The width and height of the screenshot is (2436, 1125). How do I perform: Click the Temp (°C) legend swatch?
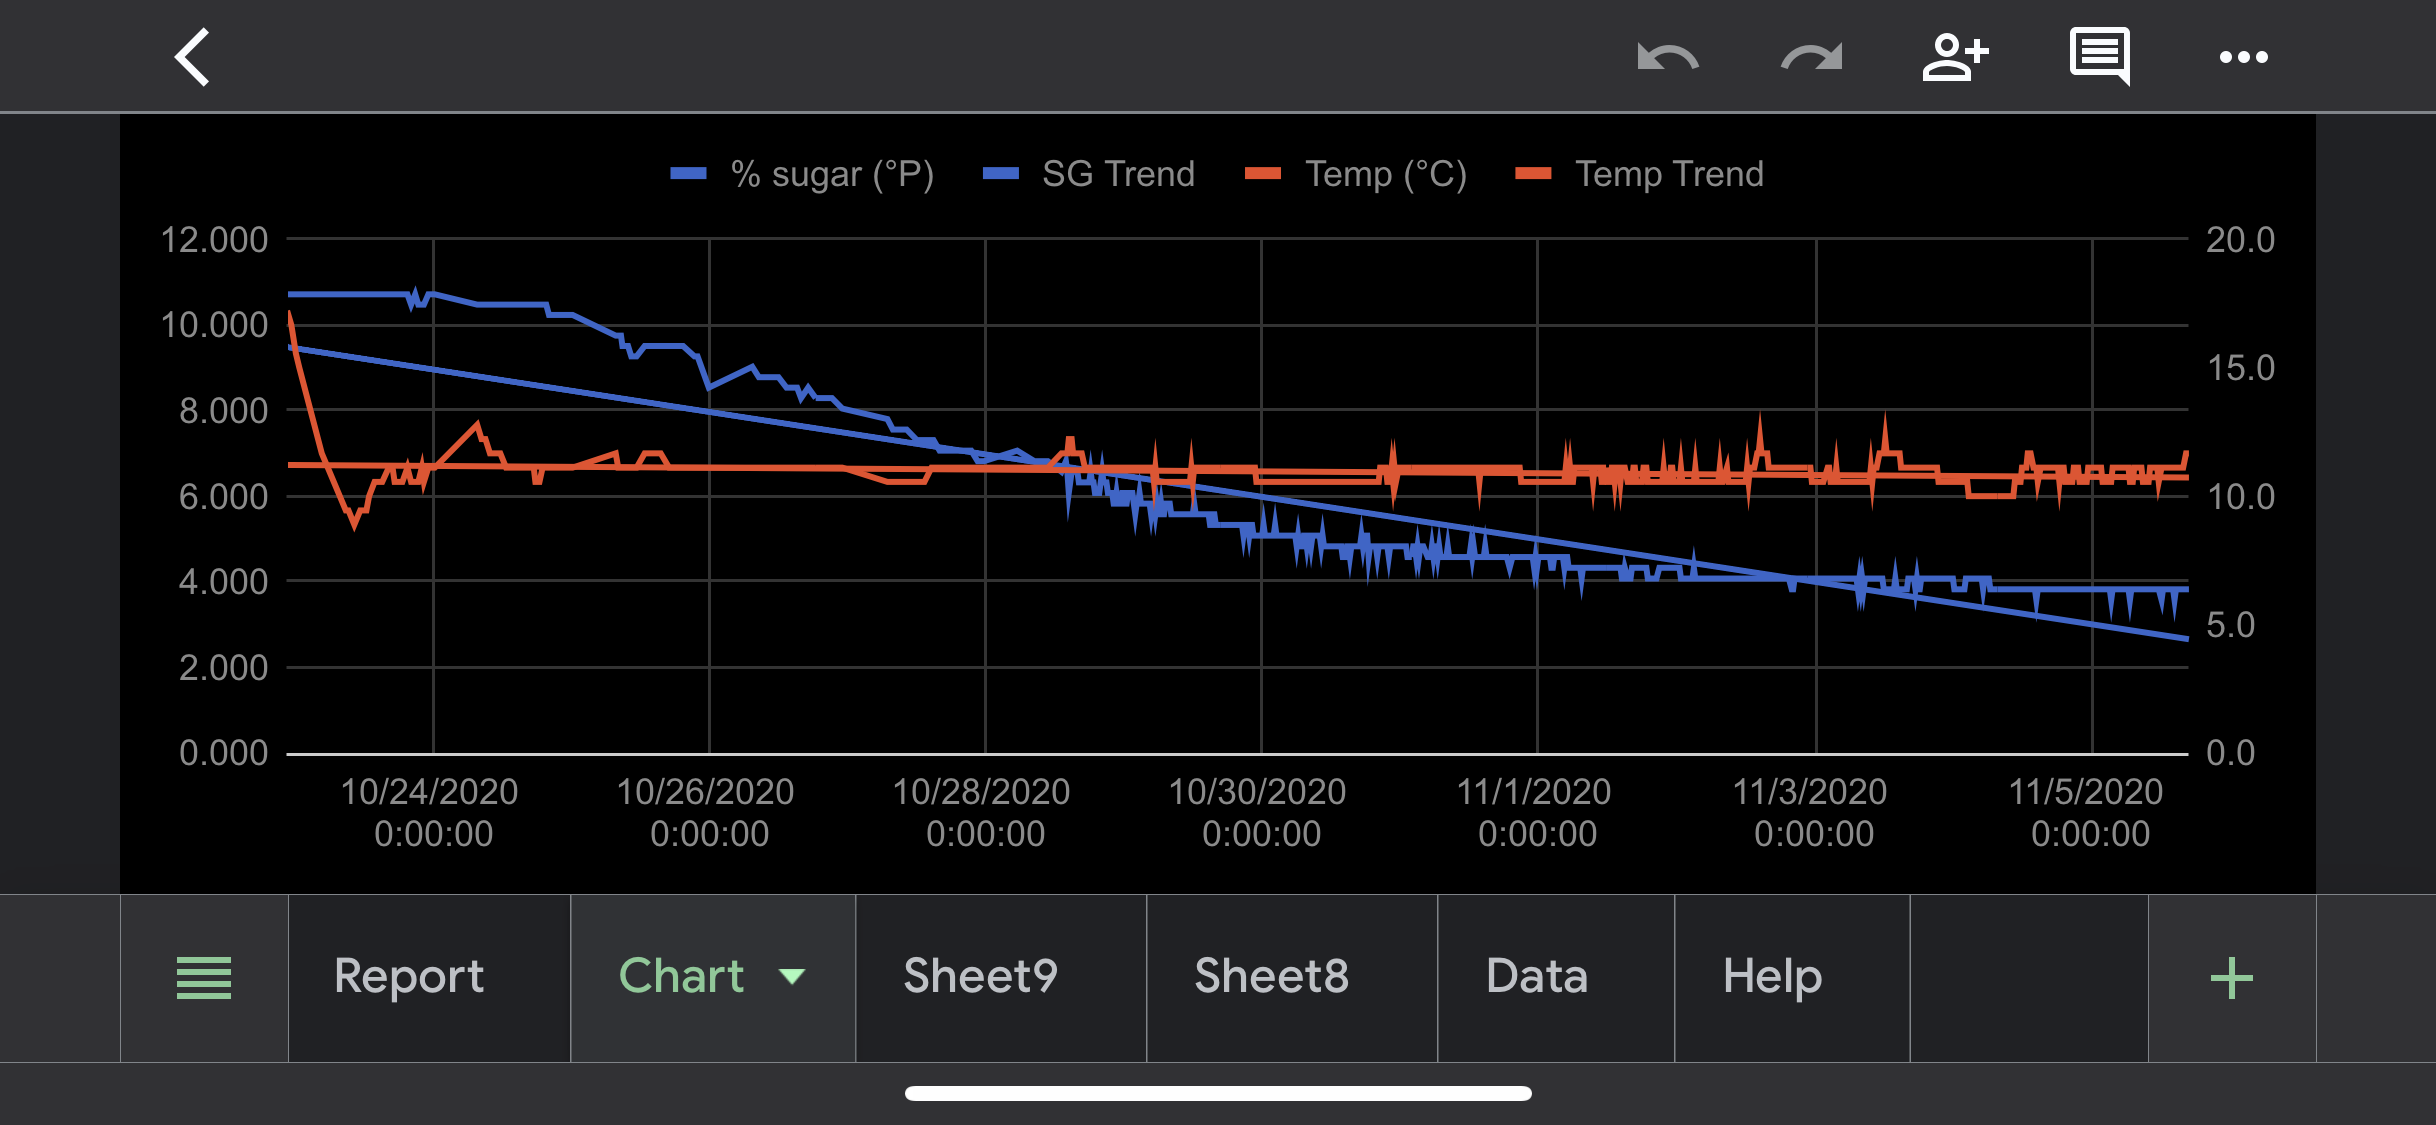pos(1263,174)
